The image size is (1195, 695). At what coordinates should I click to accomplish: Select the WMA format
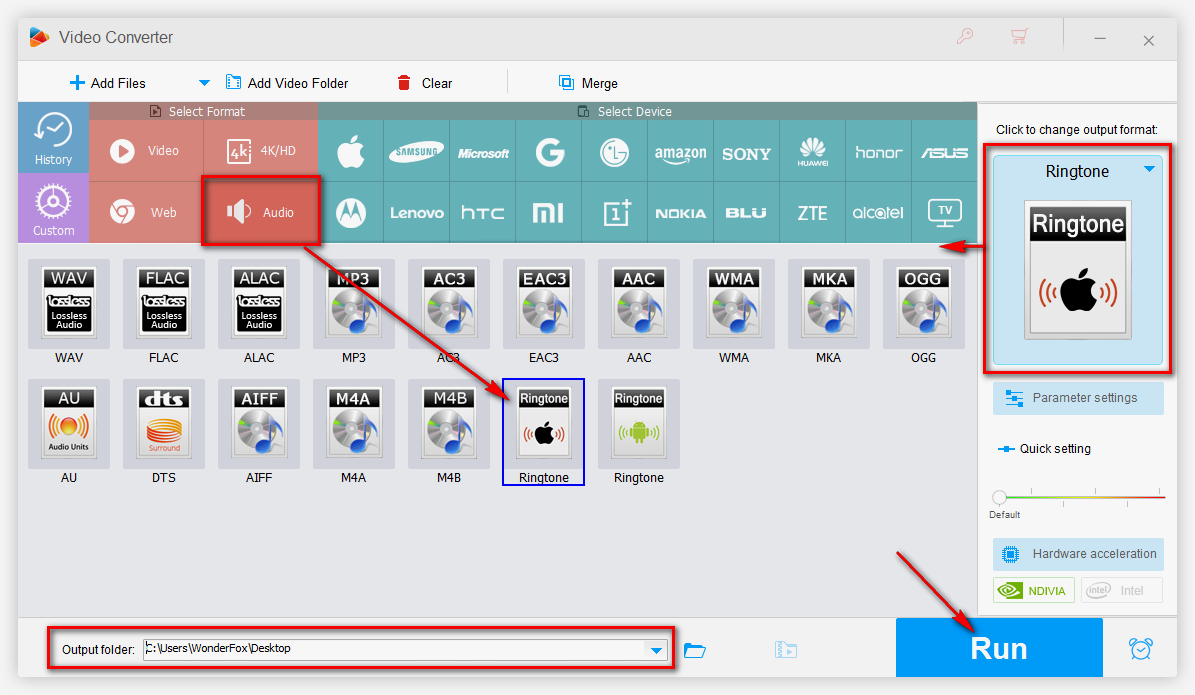pyautogui.click(x=734, y=304)
